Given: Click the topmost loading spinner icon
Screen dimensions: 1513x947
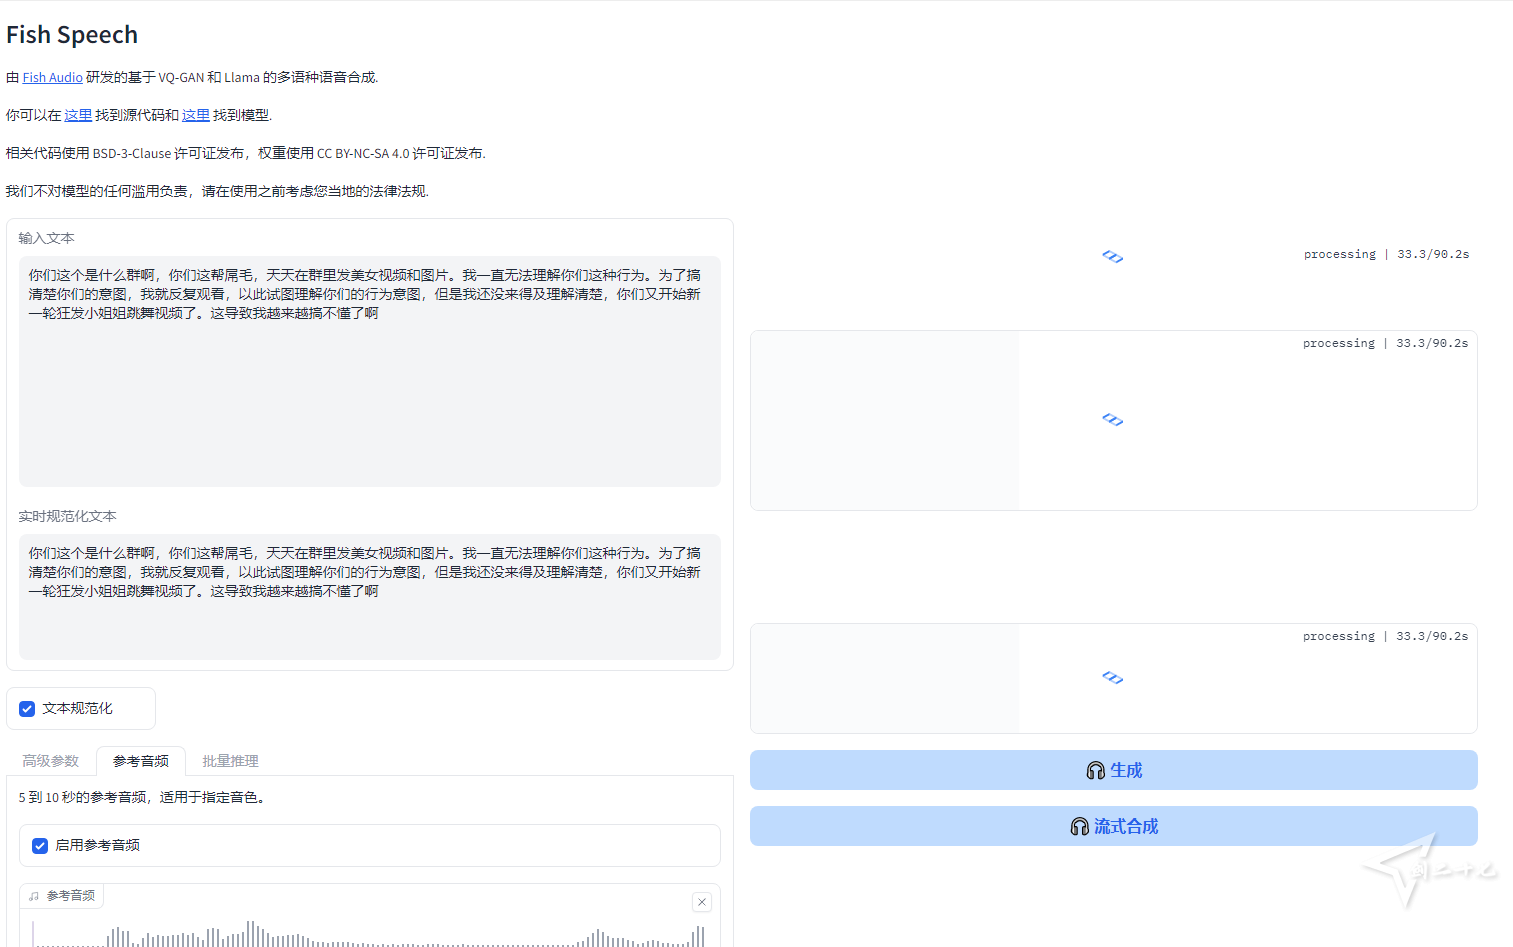Looking at the screenshot, I should click(x=1112, y=257).
